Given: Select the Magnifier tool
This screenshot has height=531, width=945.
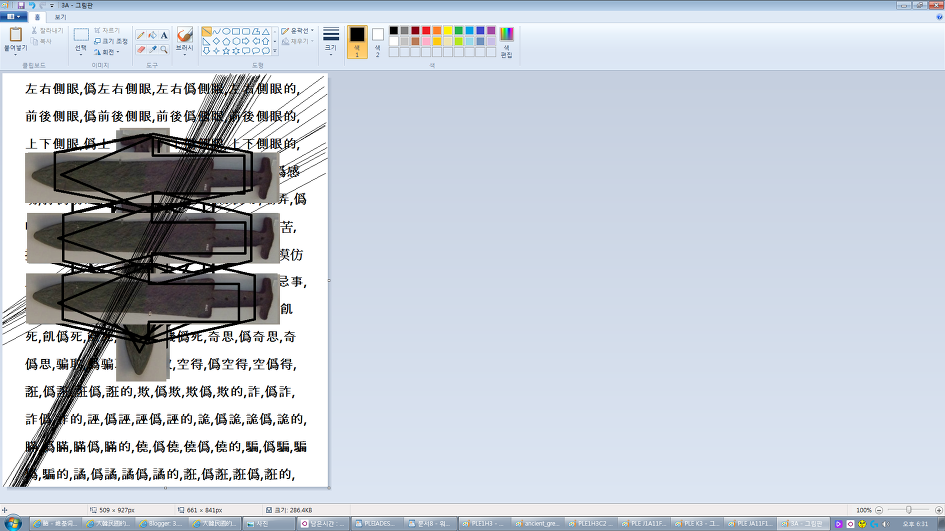Looking at the screenshot, I should [164, 48].
